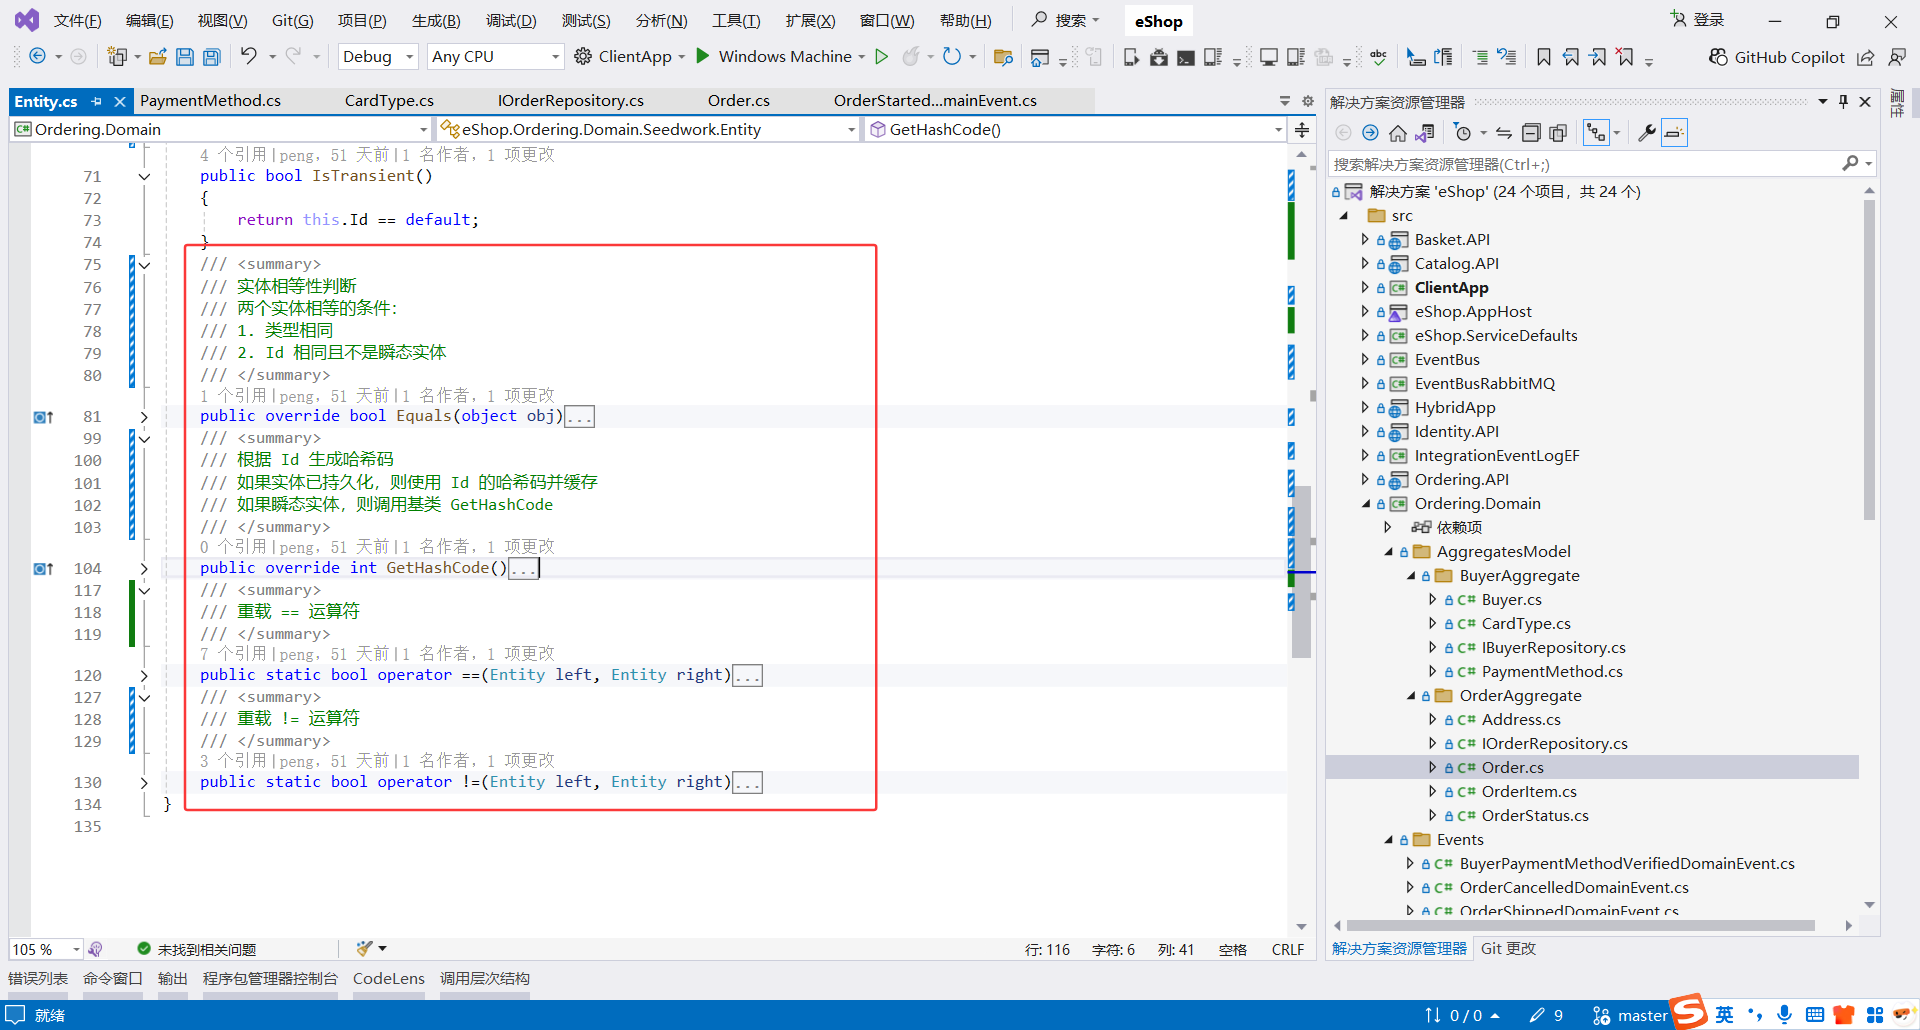Open GitHub Copilot
The height and width of the screenshot is (1030, 1920).
click(1776, 57)
